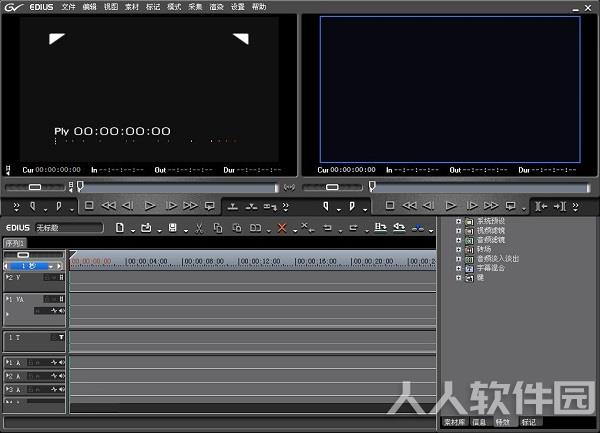Click the New Sequence icon in timeline toolbar
Viewport: 600px width, 433px height.
pos(119,228)
